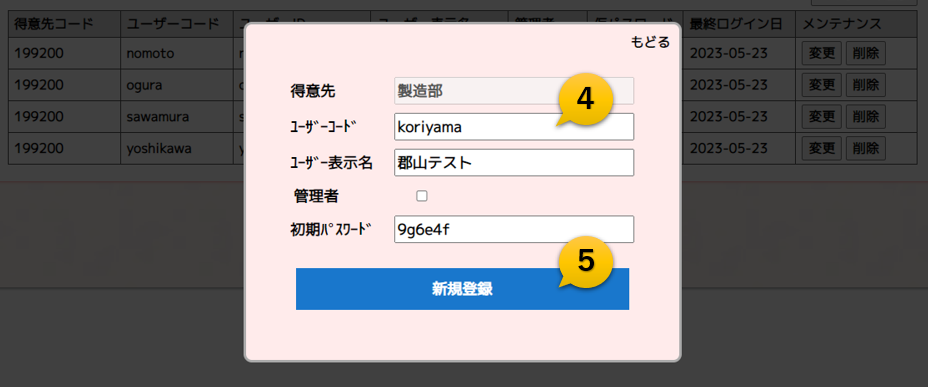This screenshot has height=387, width=928.
Task: Click 変更 button in nomoto row
Action: point(821,53)
